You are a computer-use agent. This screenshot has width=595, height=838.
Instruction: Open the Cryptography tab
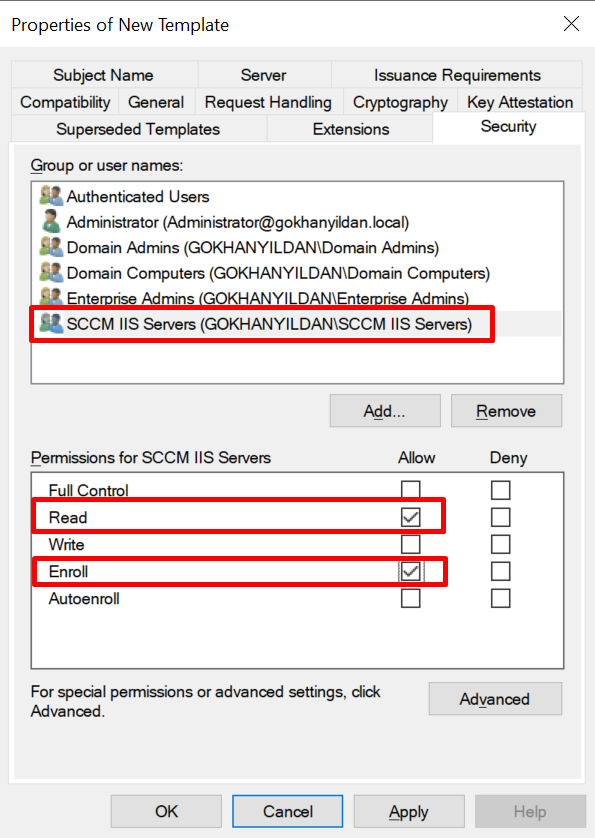point(400,102)
